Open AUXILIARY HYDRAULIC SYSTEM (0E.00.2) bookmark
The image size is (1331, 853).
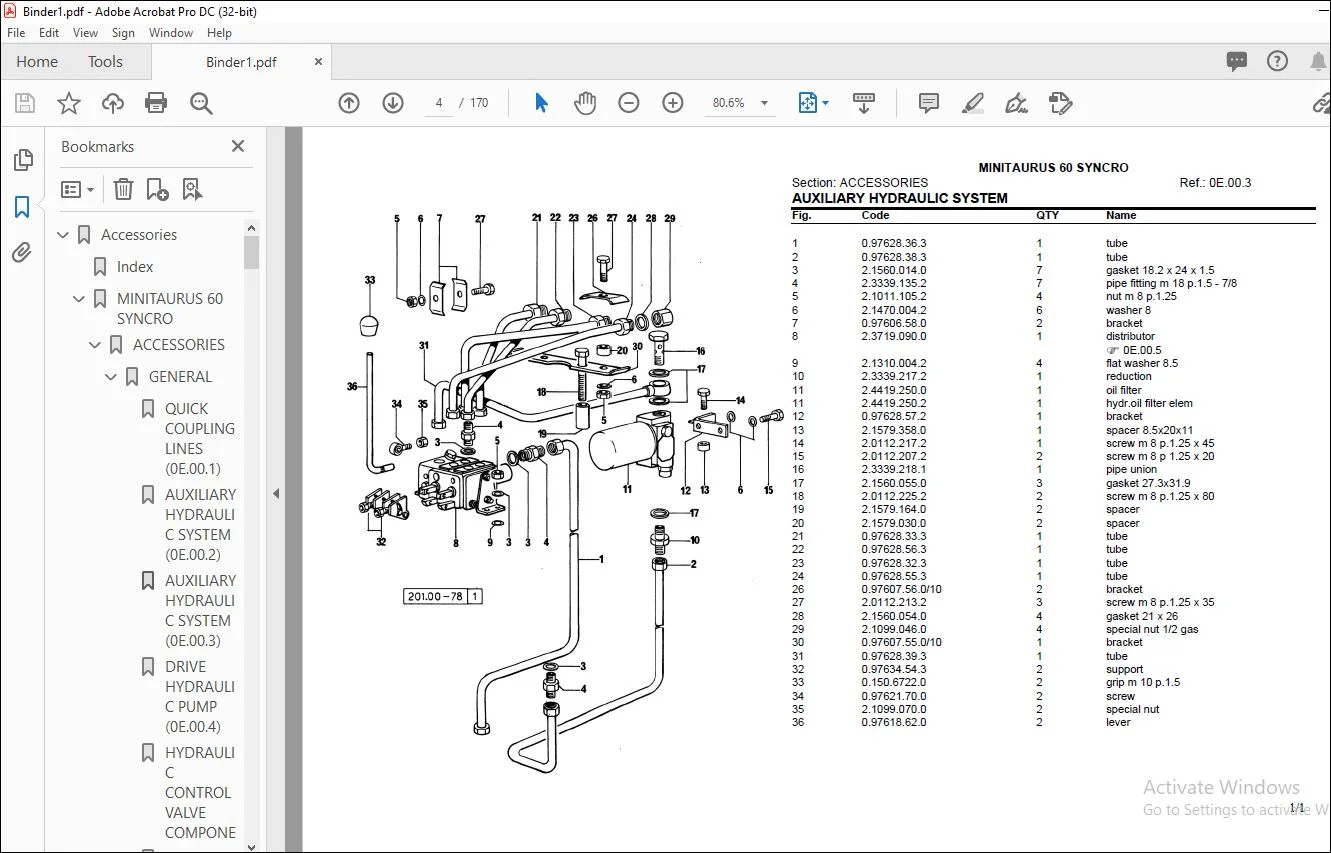[x=200, y=525]
